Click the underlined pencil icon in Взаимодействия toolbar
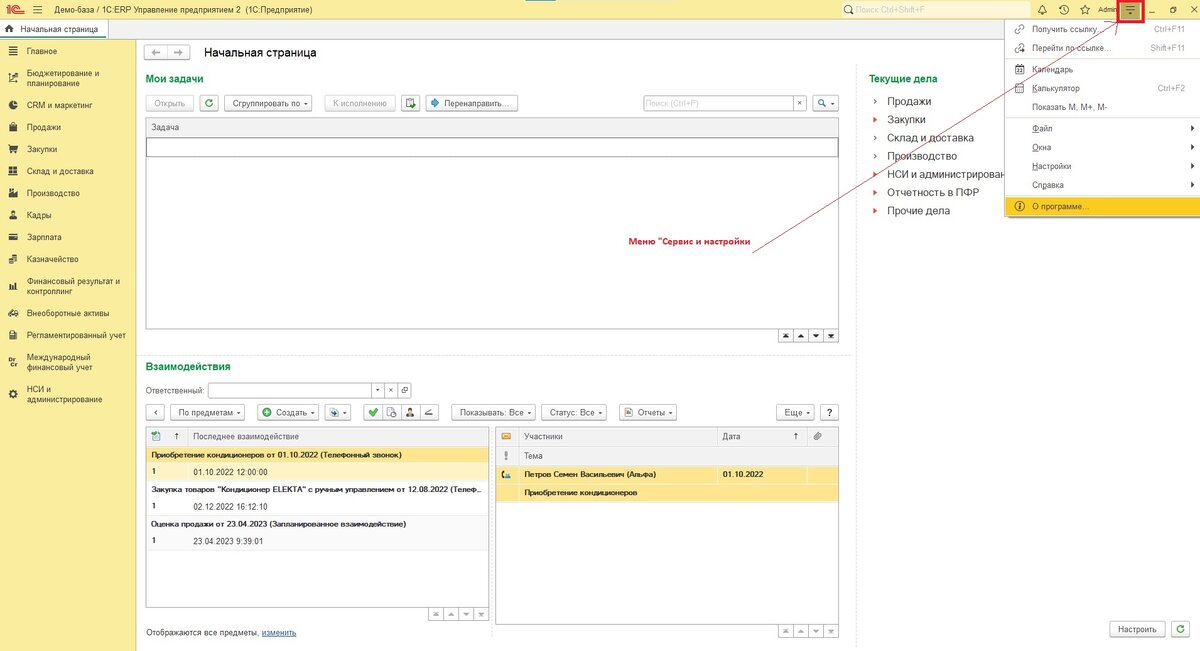Image resolution: width=1200 pixels, height=651 pixels. click(x=429, y=412)
